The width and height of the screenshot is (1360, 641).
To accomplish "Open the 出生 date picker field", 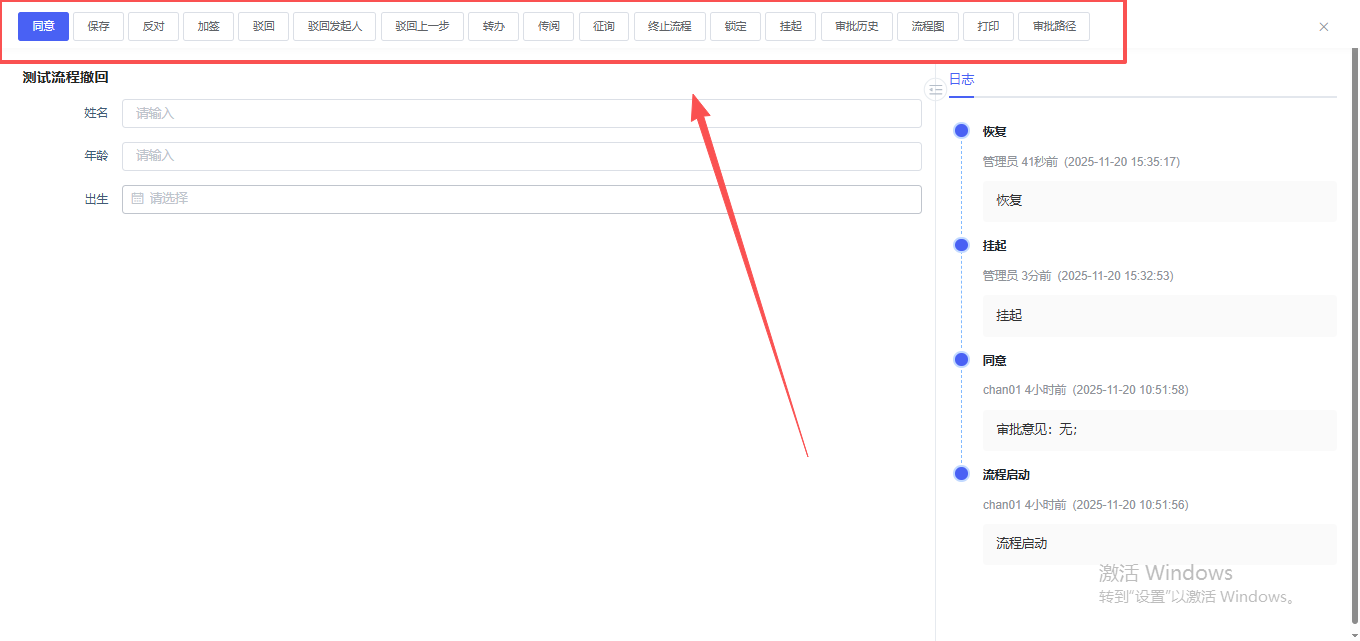I will (521, 199).
